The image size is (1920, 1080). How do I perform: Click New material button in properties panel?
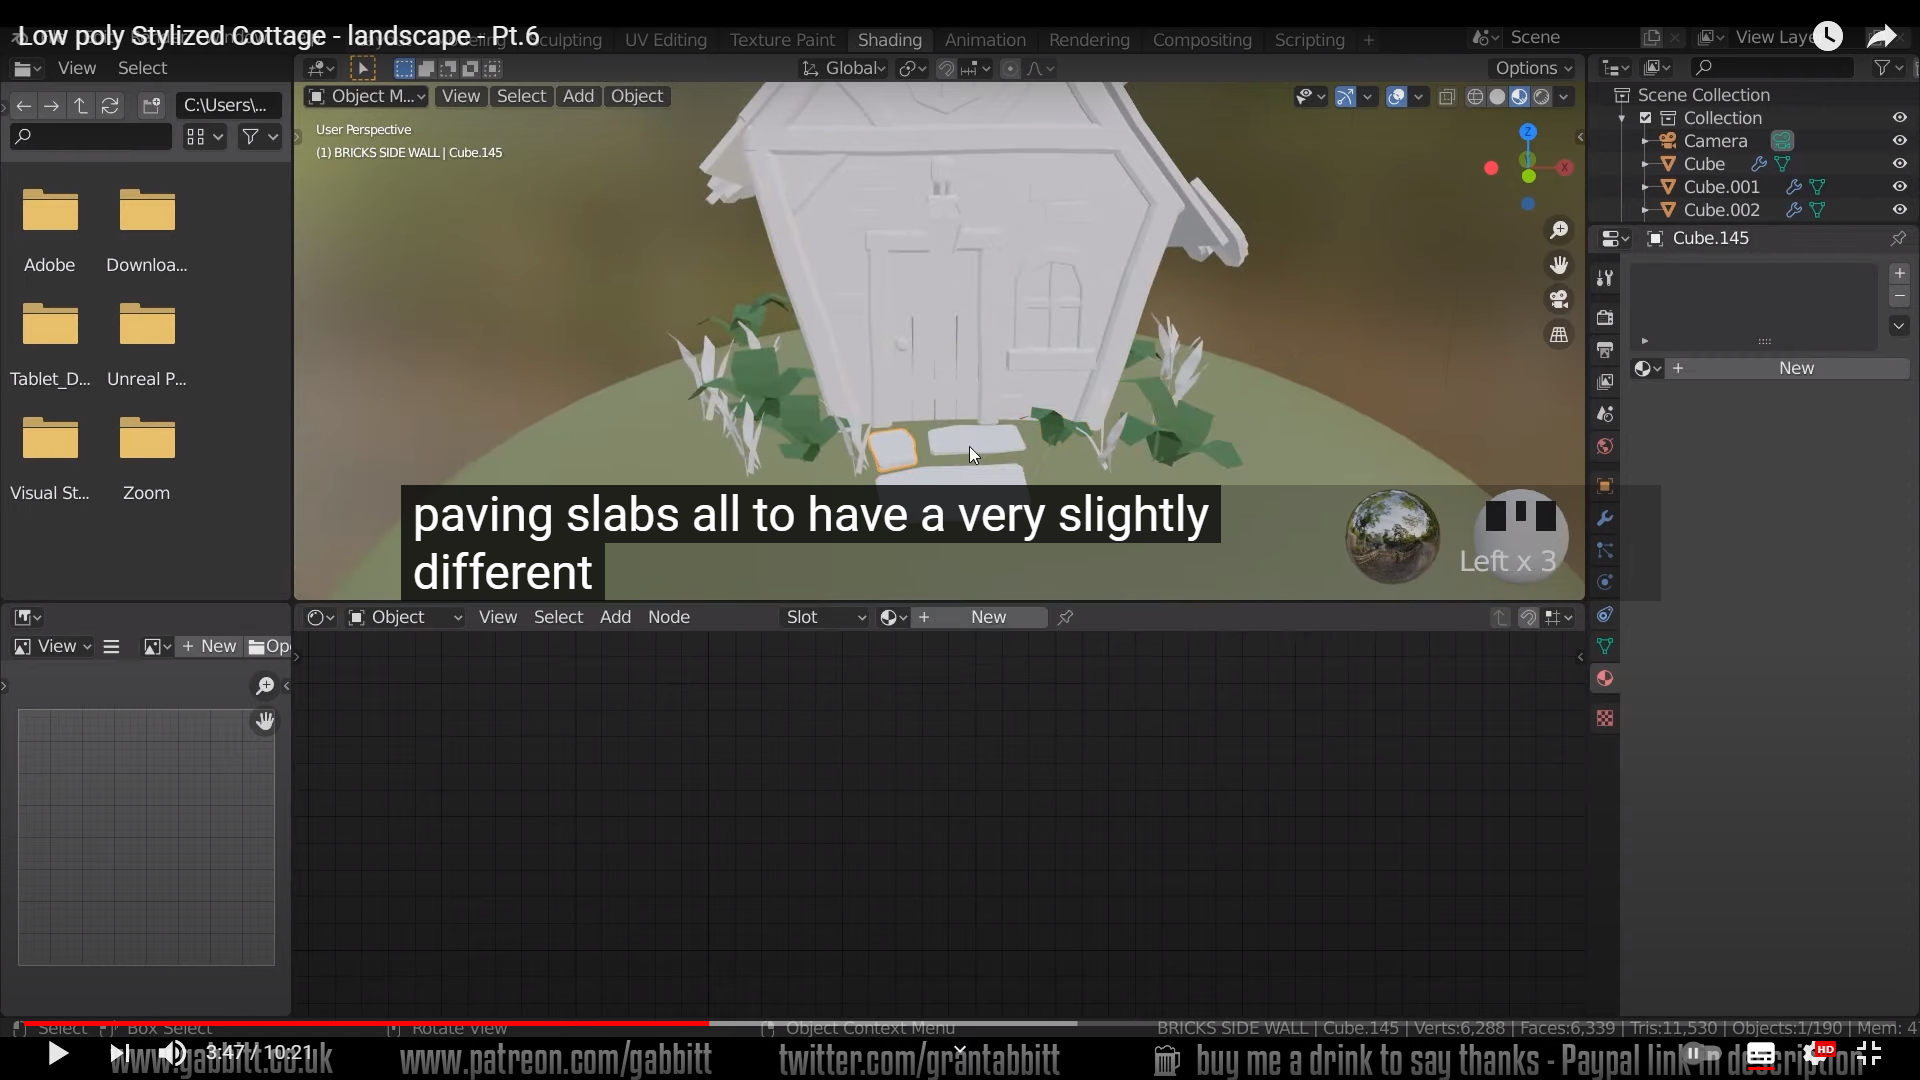point(1795,368)
